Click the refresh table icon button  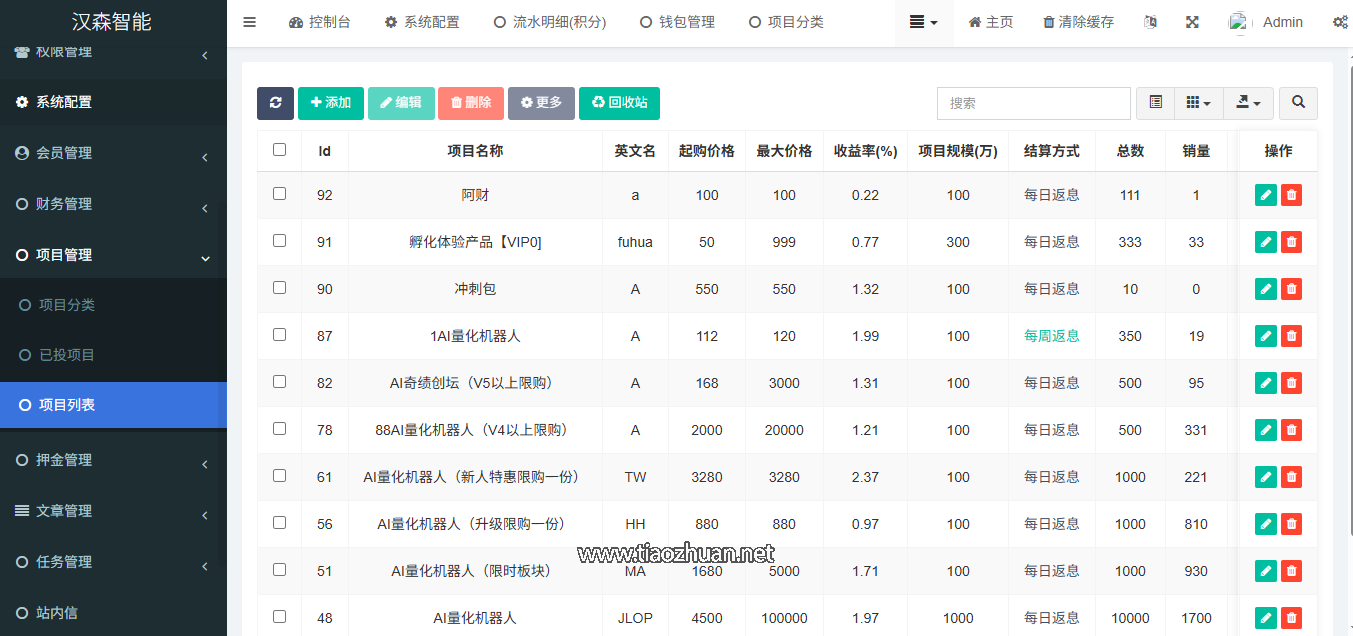275,103
